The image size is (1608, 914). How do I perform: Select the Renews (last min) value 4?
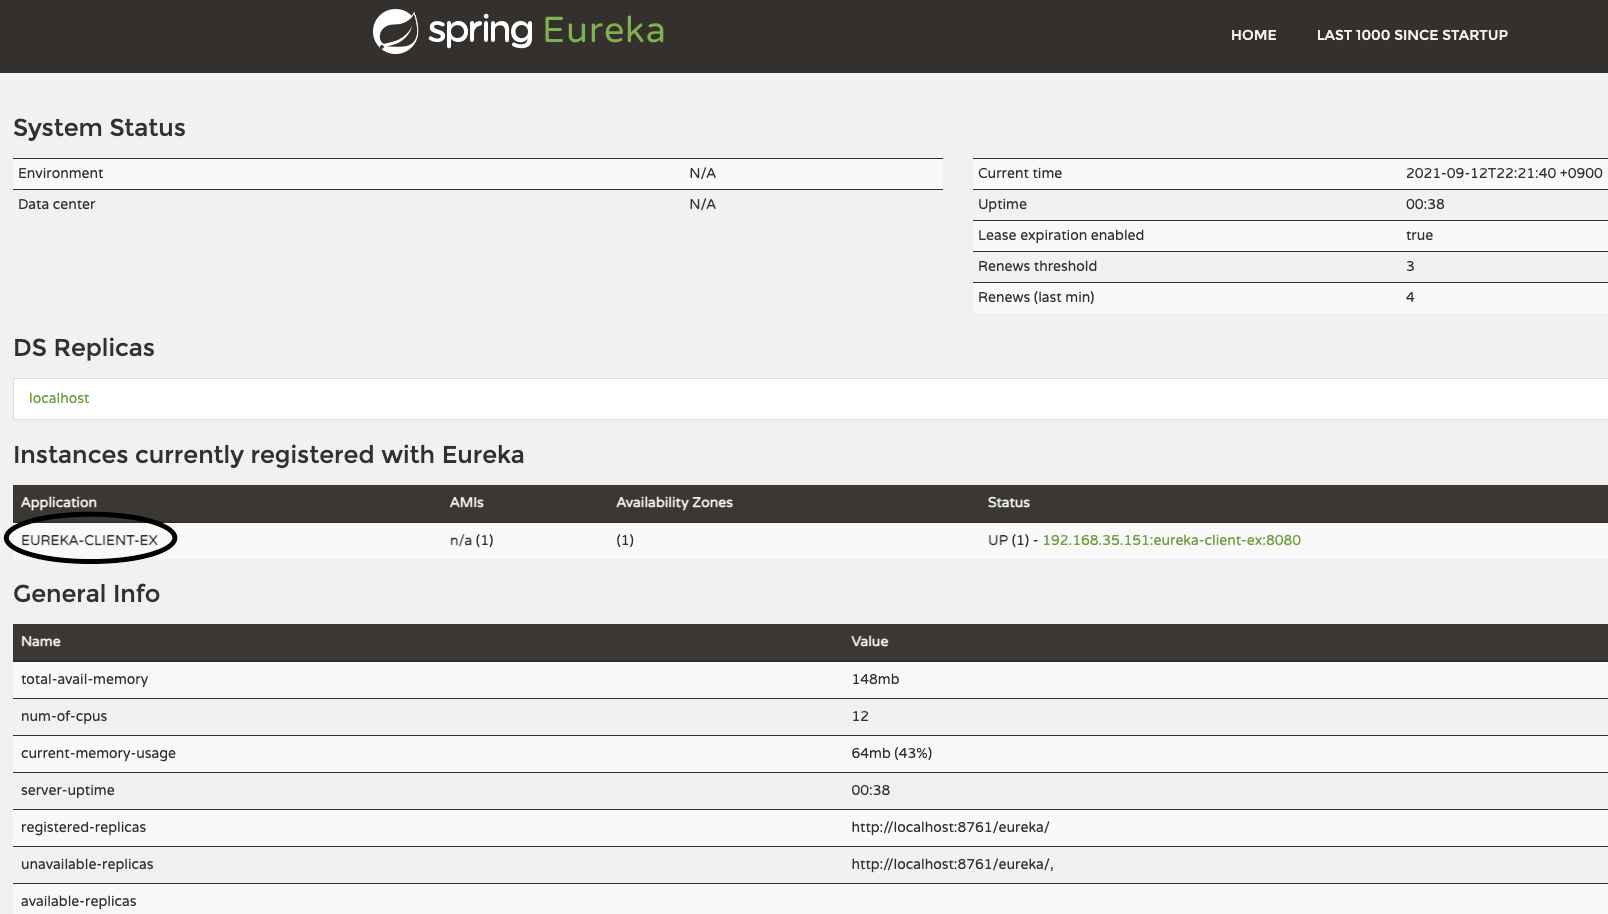point(1410,297)
